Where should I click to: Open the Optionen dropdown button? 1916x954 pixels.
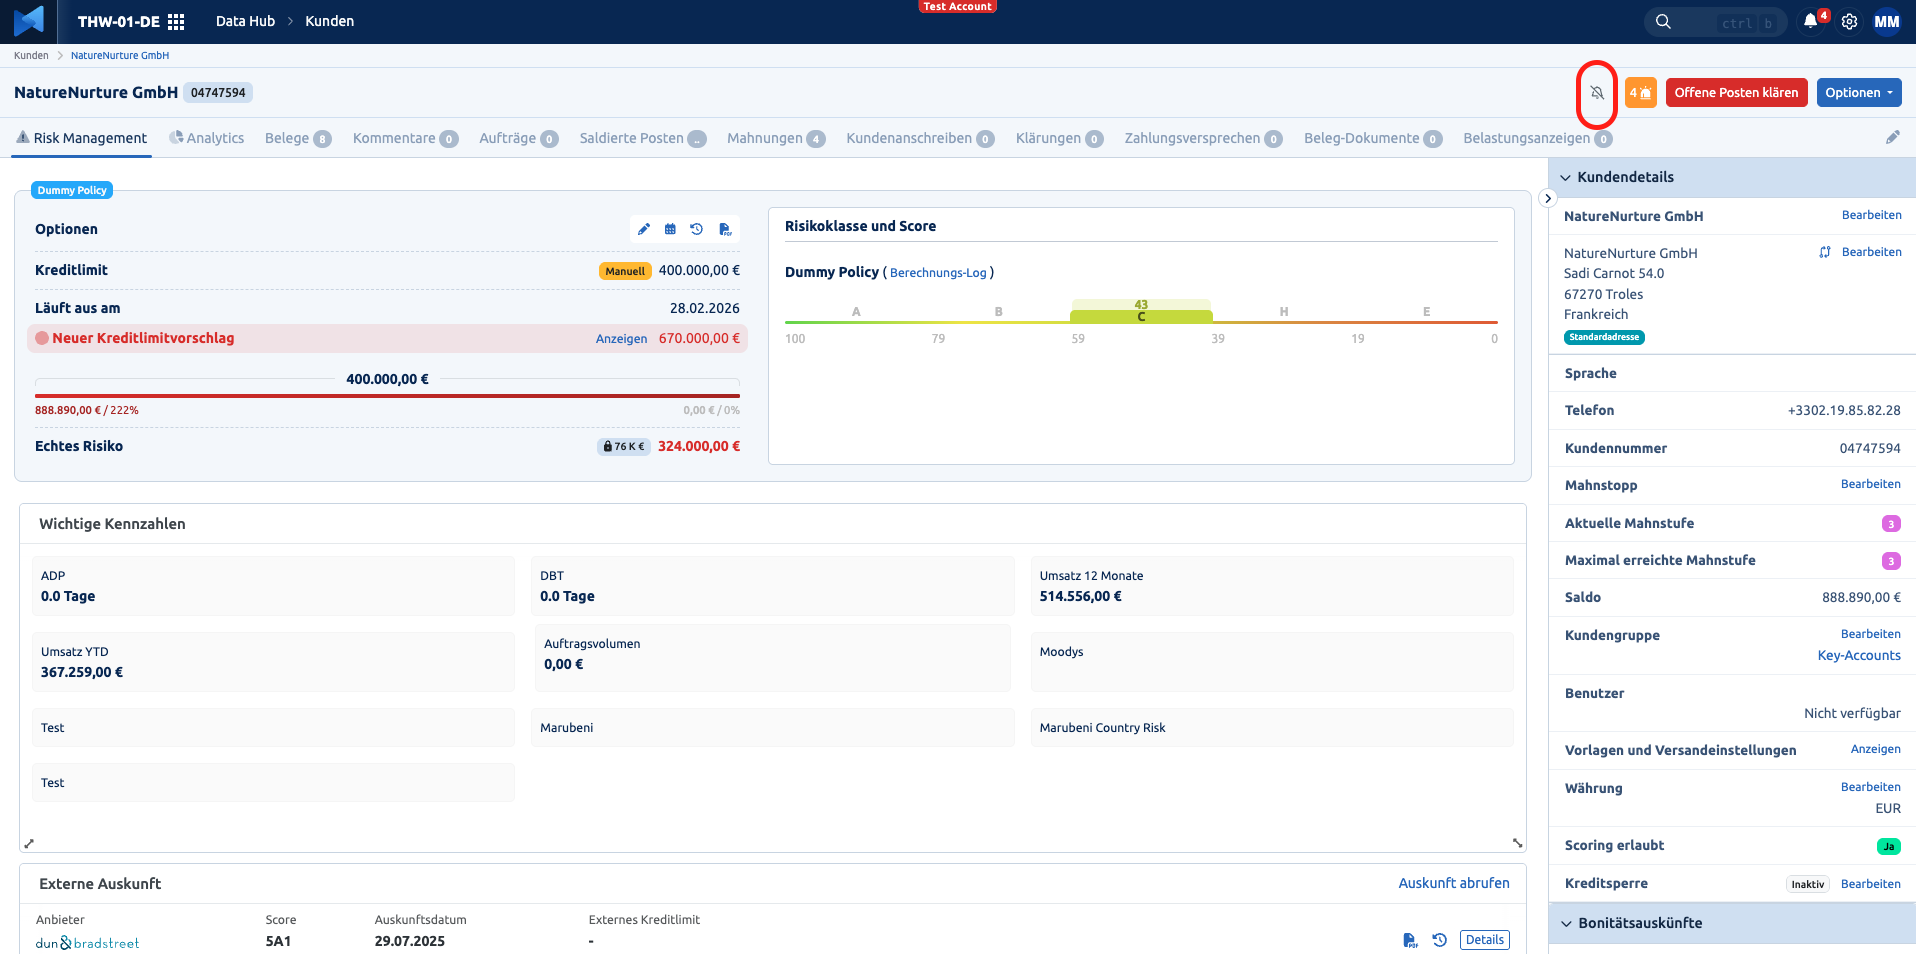[1859, 93]
